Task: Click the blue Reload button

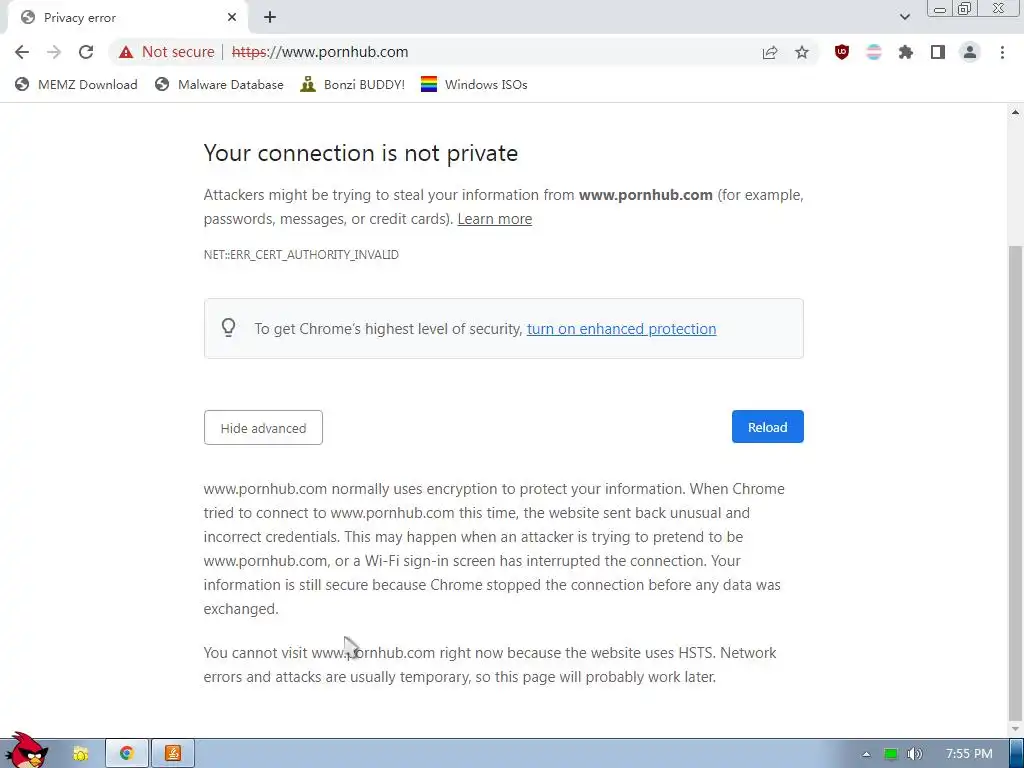Action: coord(767,427)
